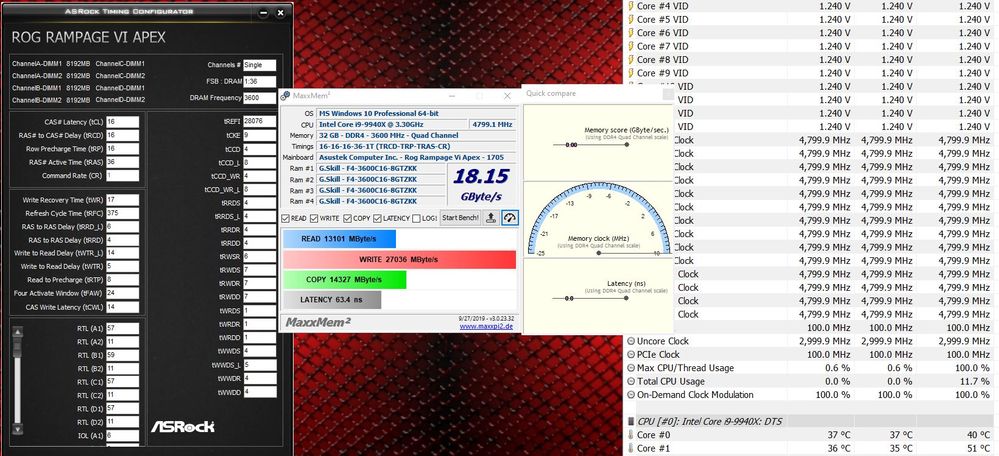Close the Quick compare panel with its corner button
The width and height of the screenshot is (999, 456).
(x=667, y=94)
